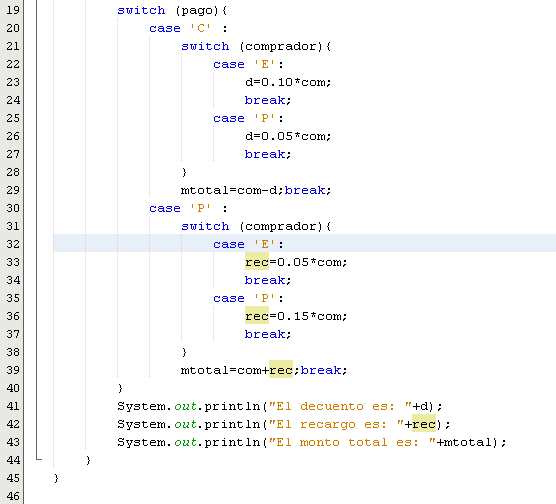Click the 'break;' keyword on line 34
This screenshot has width=556, height=504.
(x=268, y=280)
